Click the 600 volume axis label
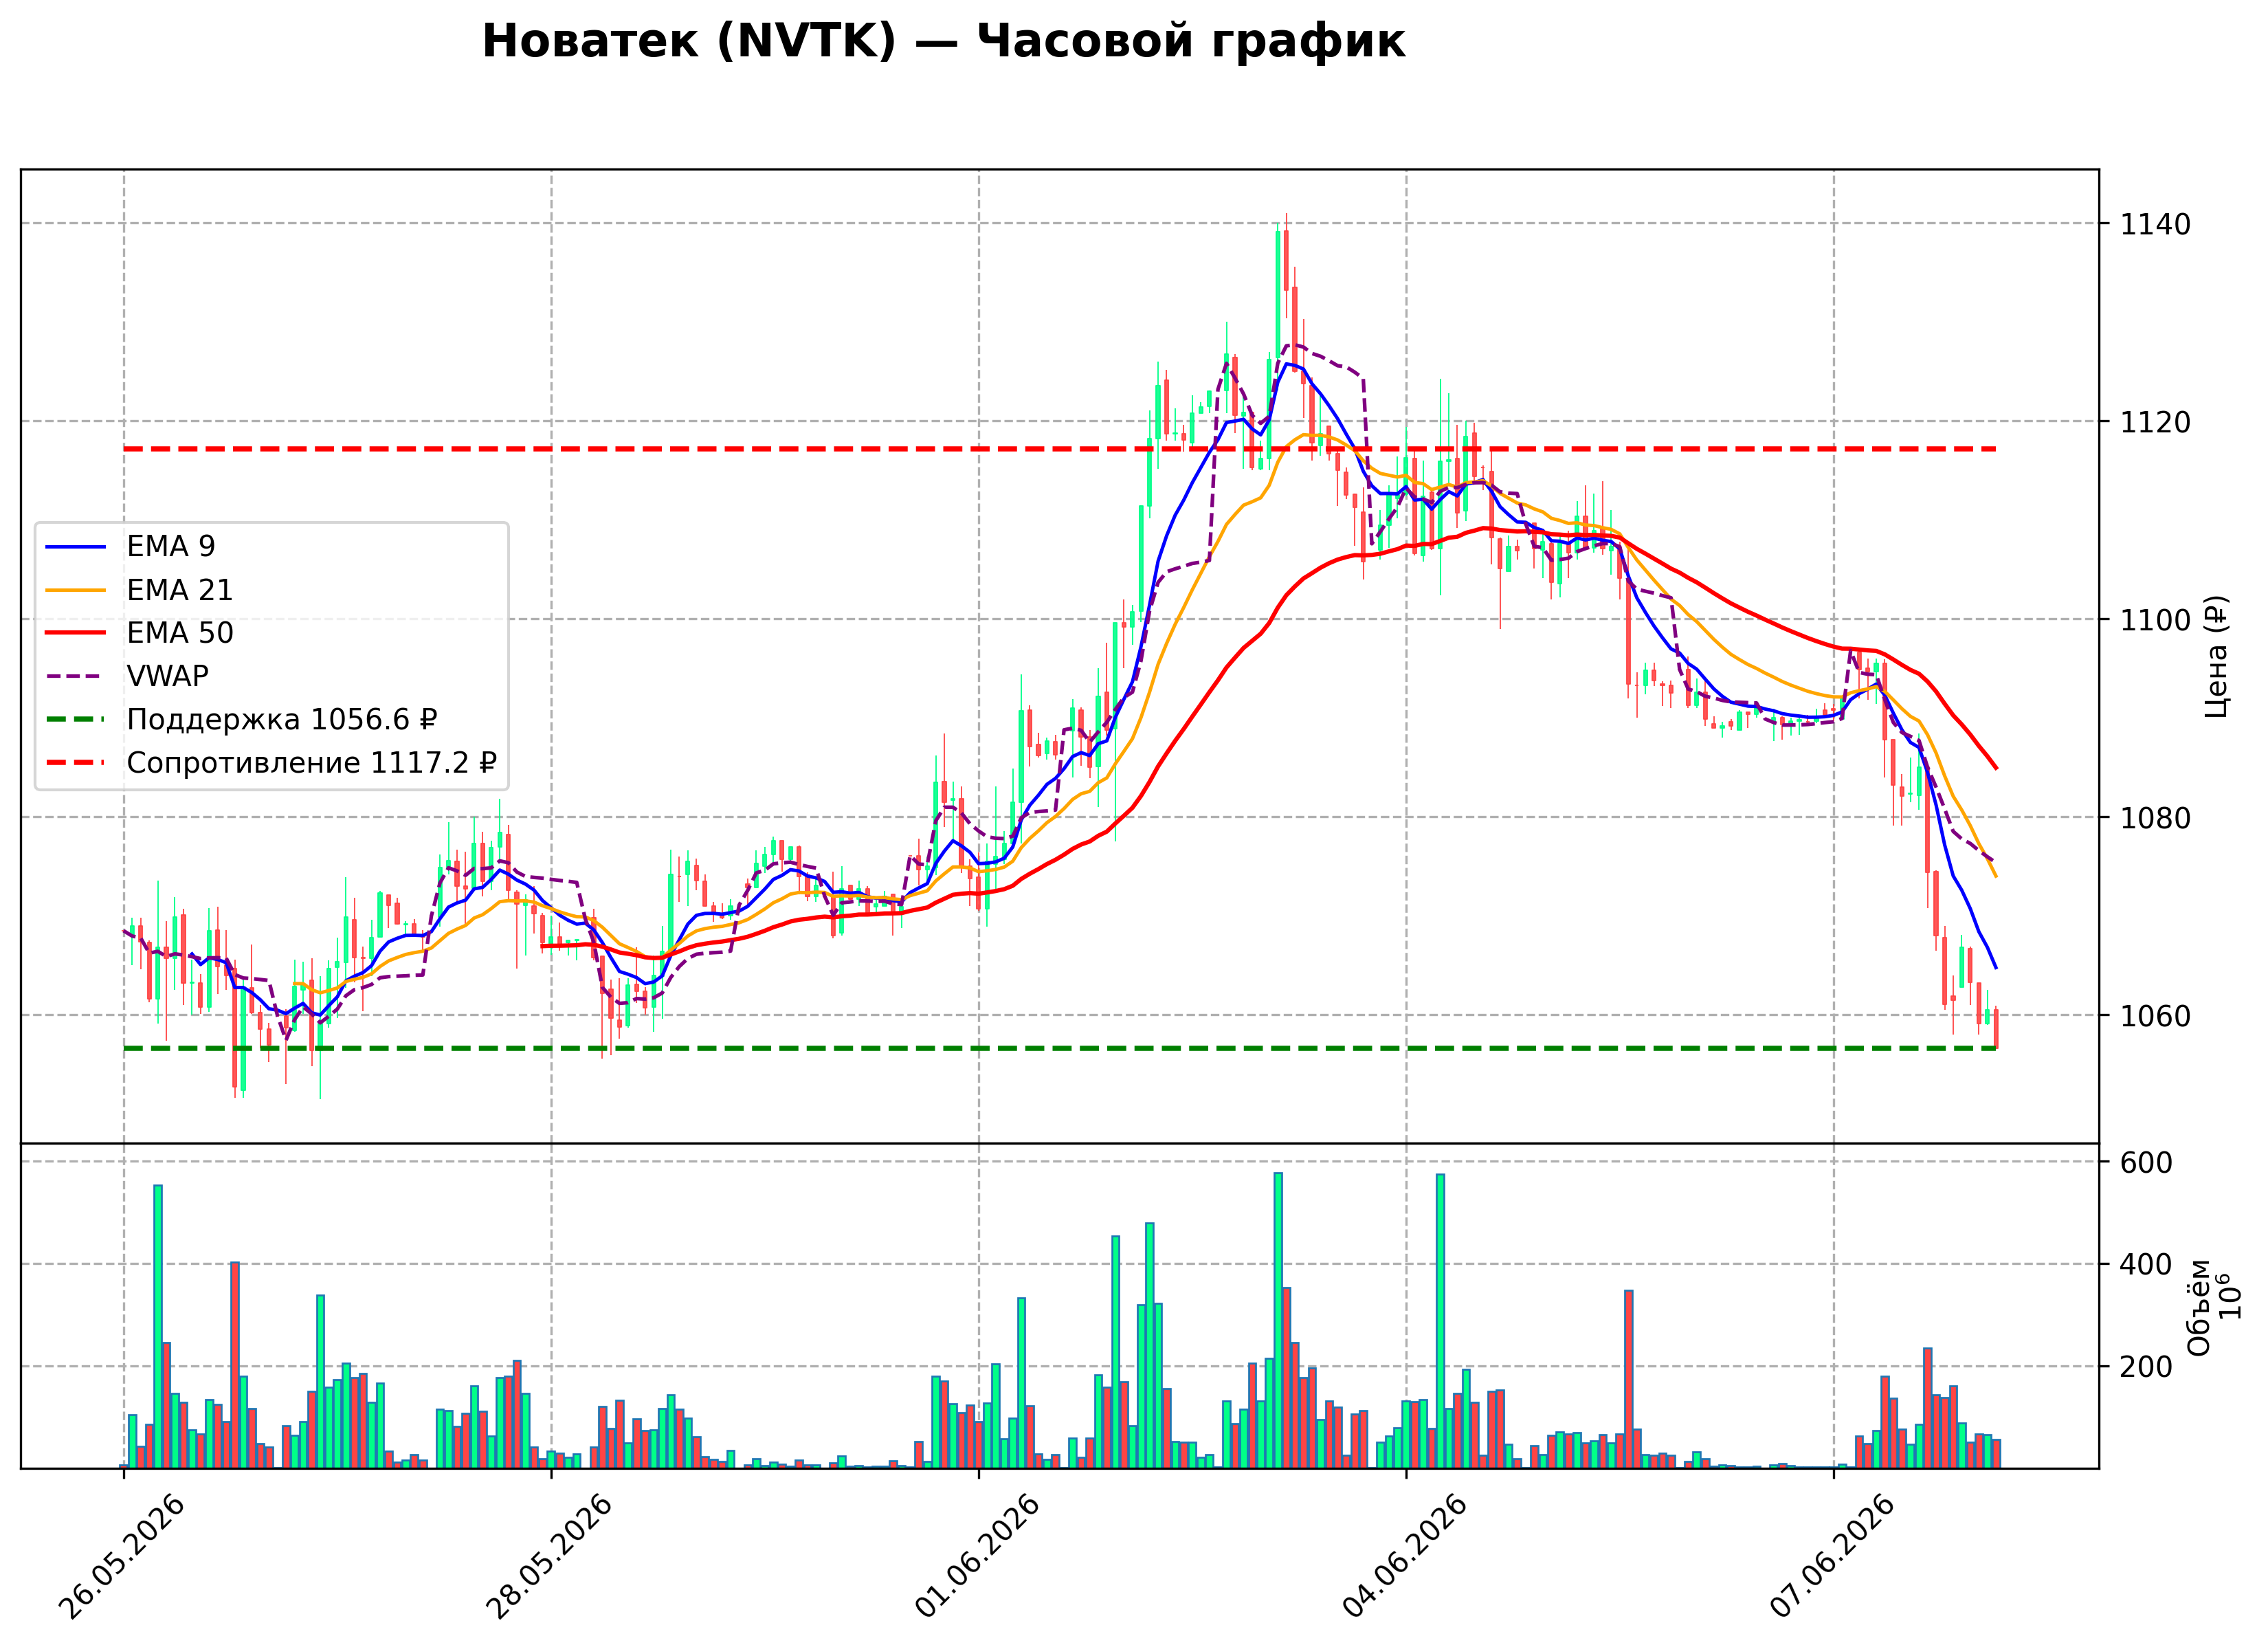Screen dimensions: 2268x1645 pos(2146,1163)
